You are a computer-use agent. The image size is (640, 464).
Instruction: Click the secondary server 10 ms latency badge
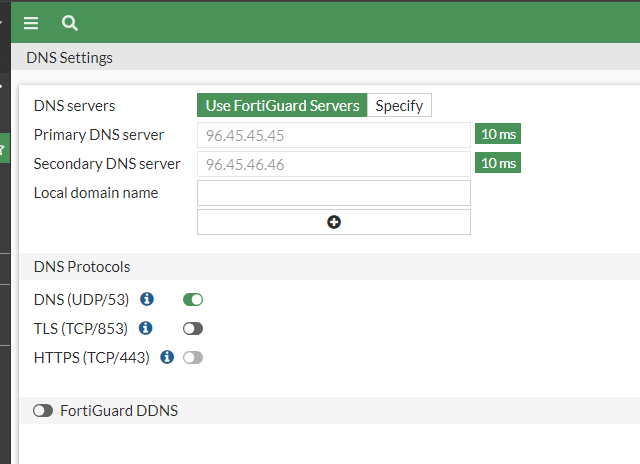[498, 164]
